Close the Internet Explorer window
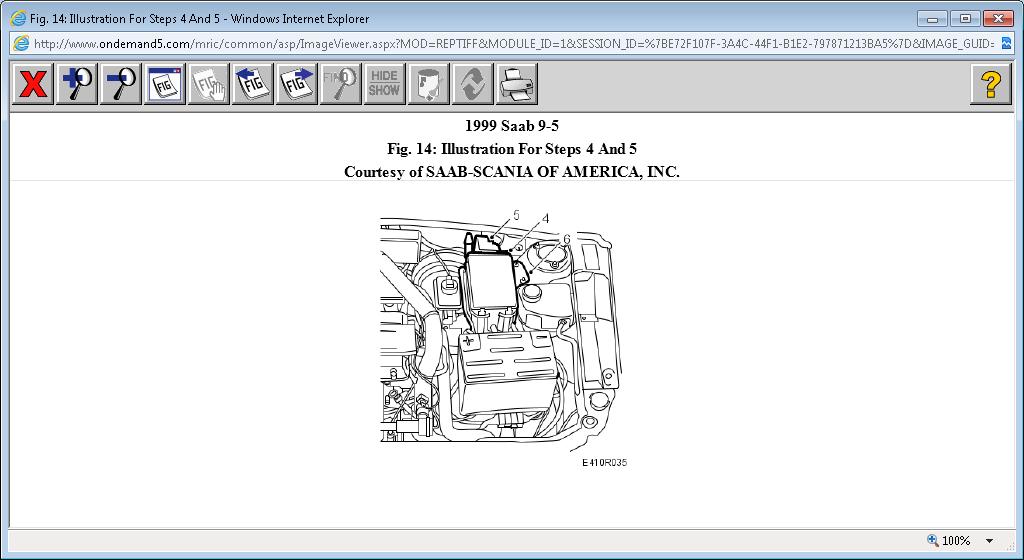 point(998,19)
